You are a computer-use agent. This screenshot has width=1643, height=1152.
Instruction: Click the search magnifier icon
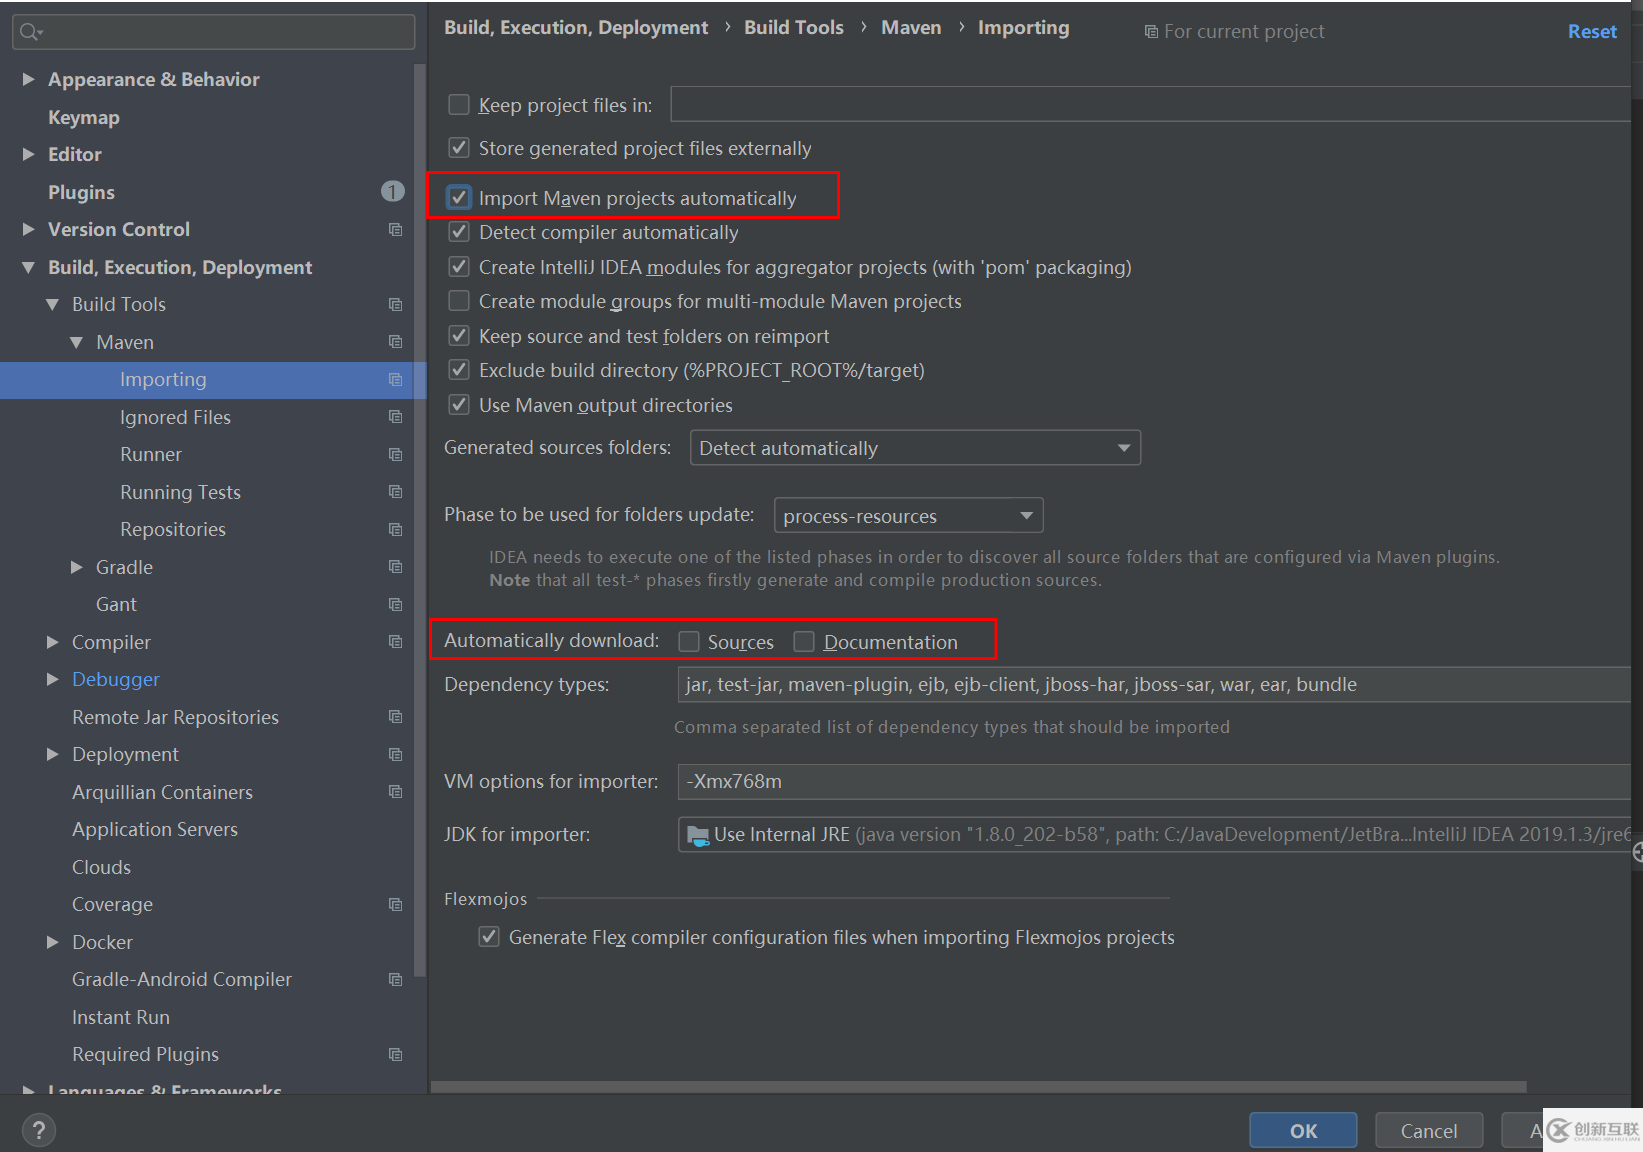(x=30, y=32)
